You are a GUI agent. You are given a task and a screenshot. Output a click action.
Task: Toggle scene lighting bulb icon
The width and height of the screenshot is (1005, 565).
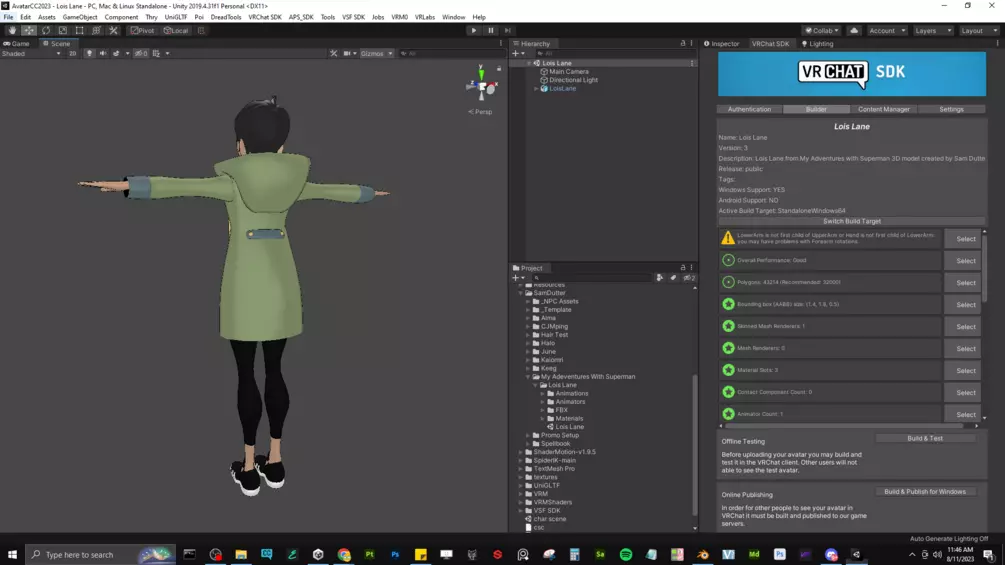[89, 54]
